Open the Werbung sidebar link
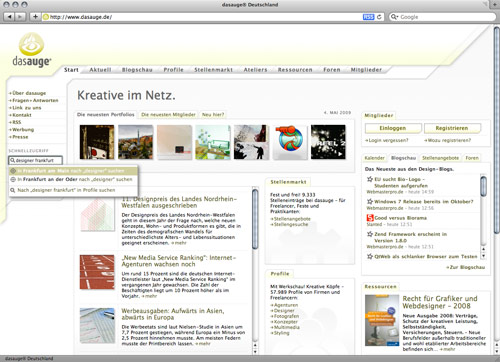500x362 pixels. tap(21, 130)
